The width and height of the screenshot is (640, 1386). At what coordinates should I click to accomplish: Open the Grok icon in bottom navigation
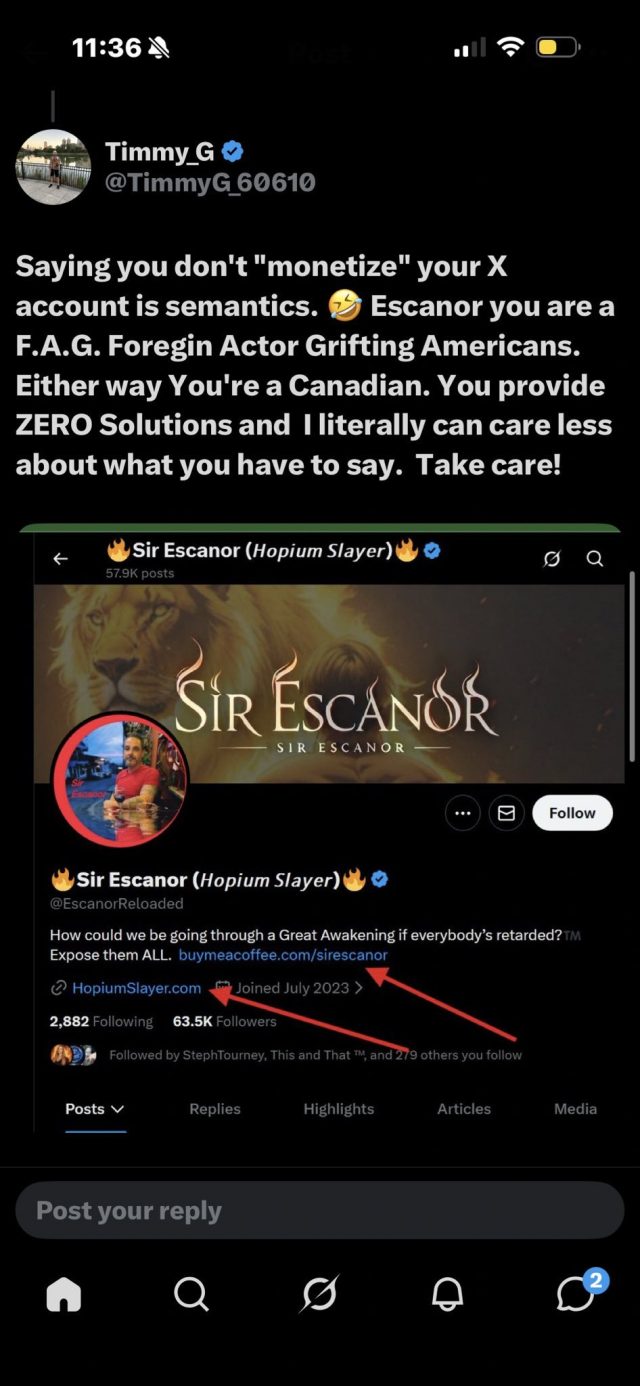320,1294
